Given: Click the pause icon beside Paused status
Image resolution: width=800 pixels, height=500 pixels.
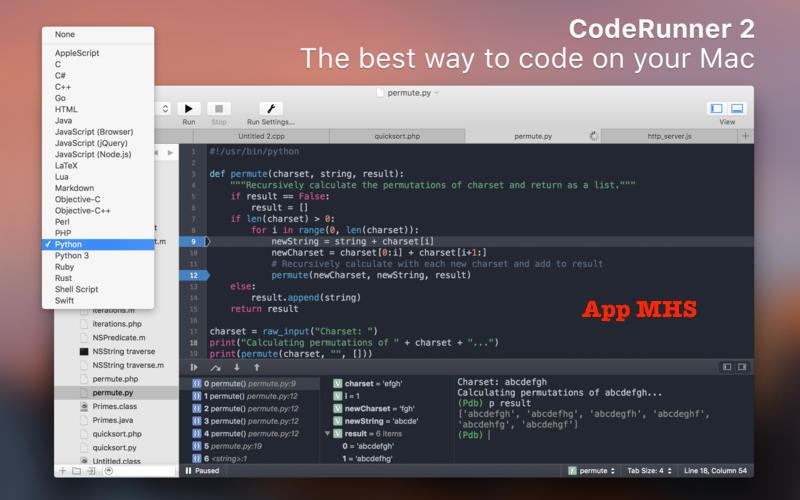Looking at the screenshot, I should coord(188,471).
